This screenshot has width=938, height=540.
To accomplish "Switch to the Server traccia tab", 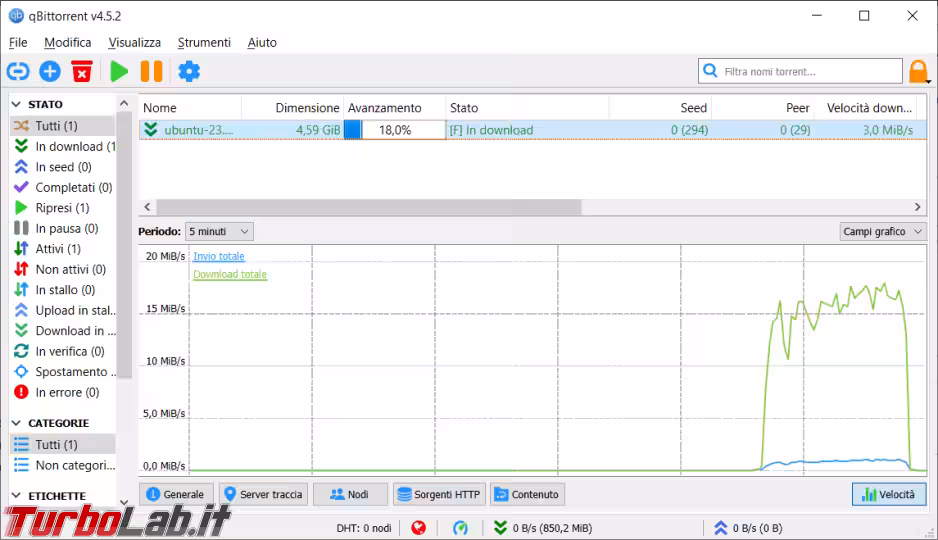I will tap(262, 494).
